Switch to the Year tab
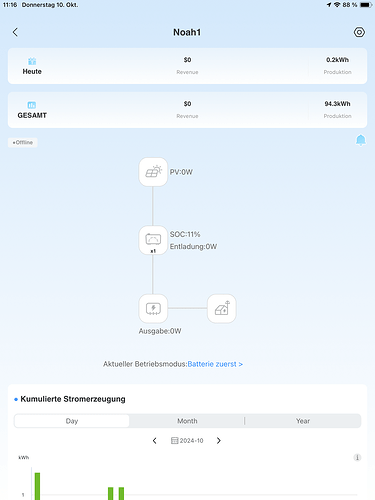The height and width of the screenshot is (500, 375). (x=303, y=421)
